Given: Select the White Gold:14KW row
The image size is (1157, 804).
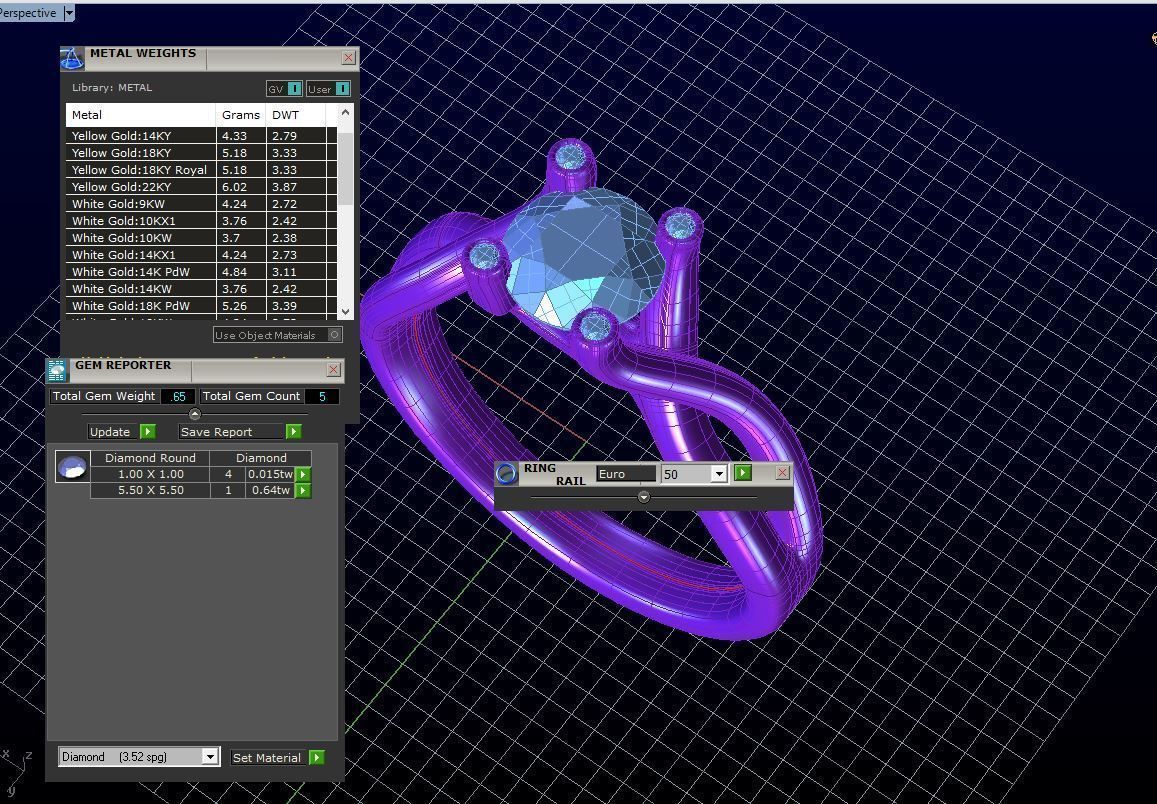Looking at the screenshot, I should point(201,288).
